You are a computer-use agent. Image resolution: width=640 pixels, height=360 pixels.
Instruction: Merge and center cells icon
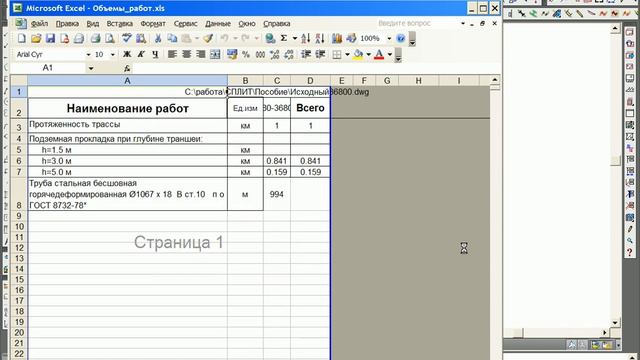click(x=215, y=54)
